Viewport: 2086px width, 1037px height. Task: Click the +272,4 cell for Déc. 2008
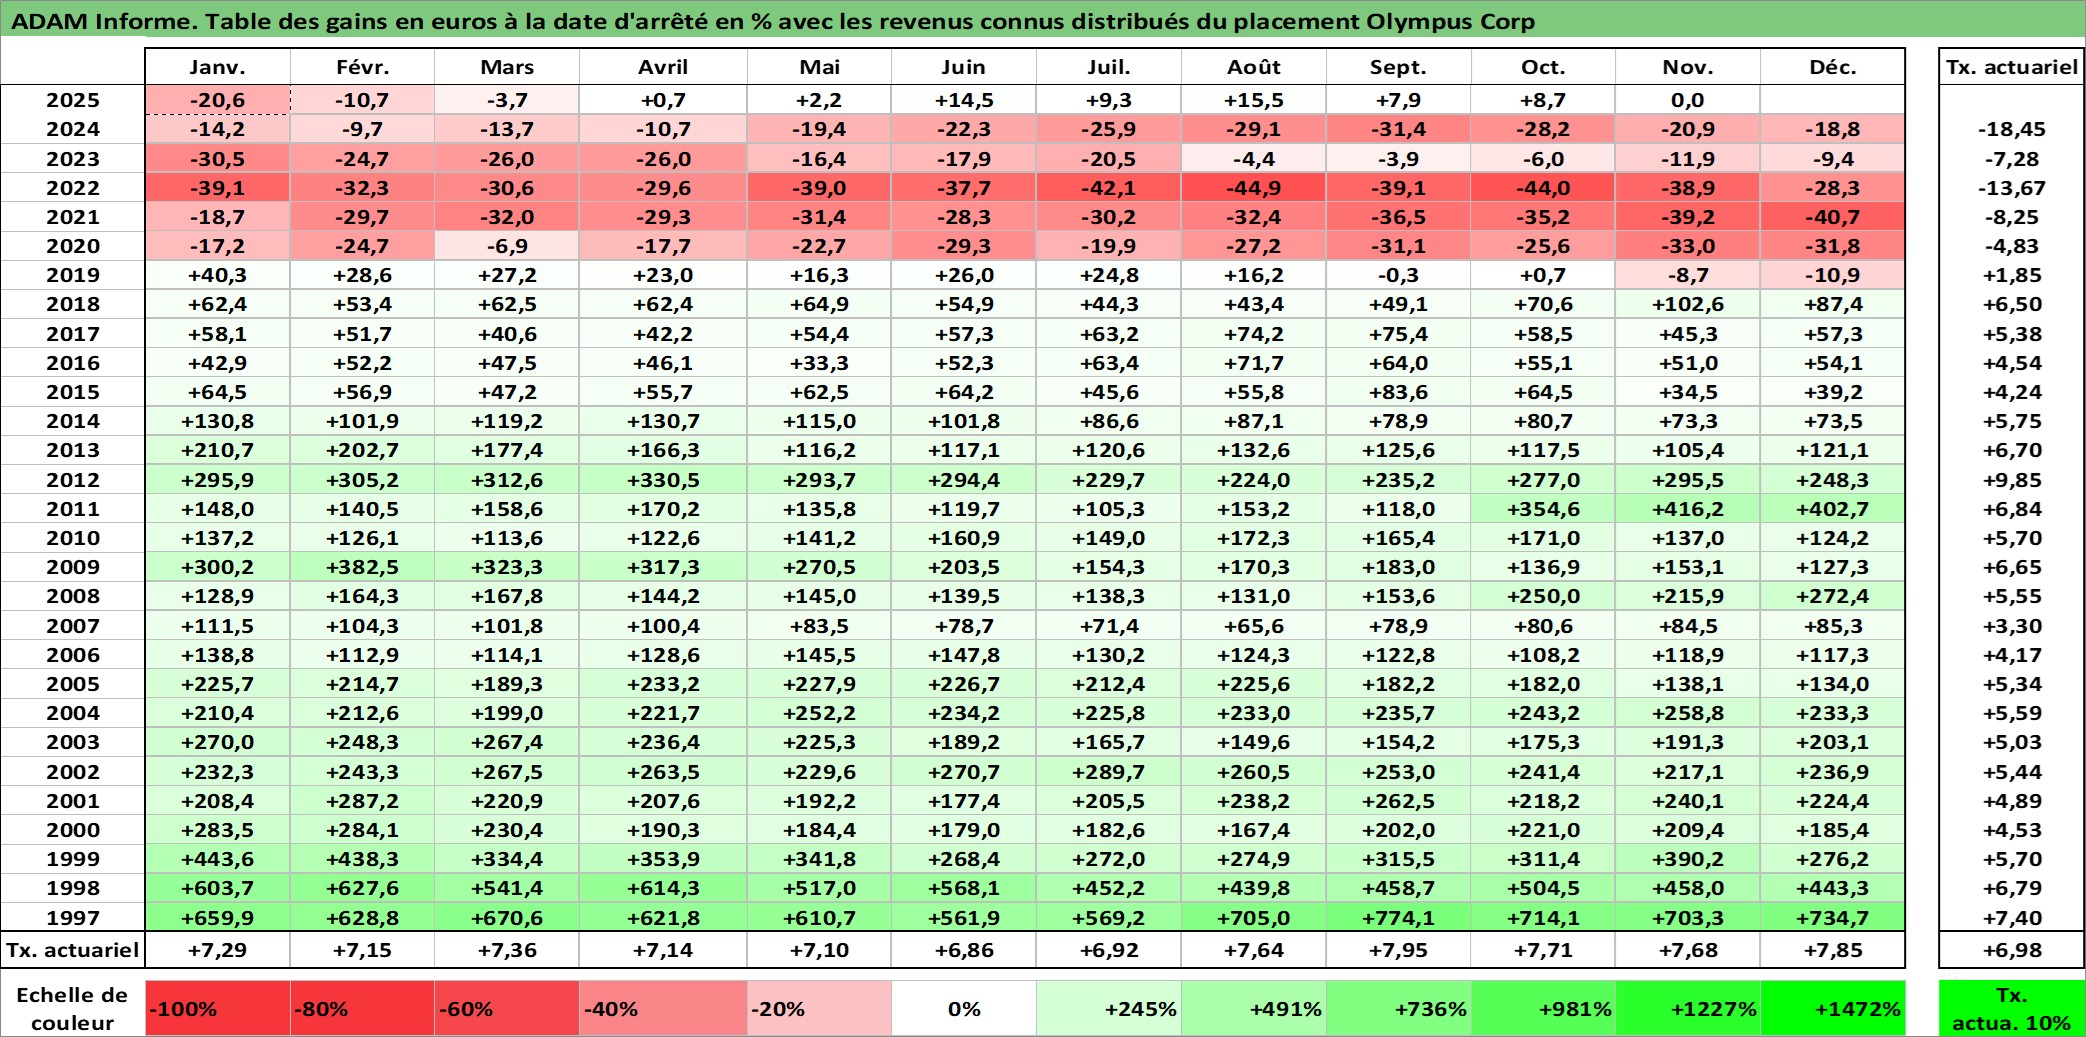point(1833,596)
